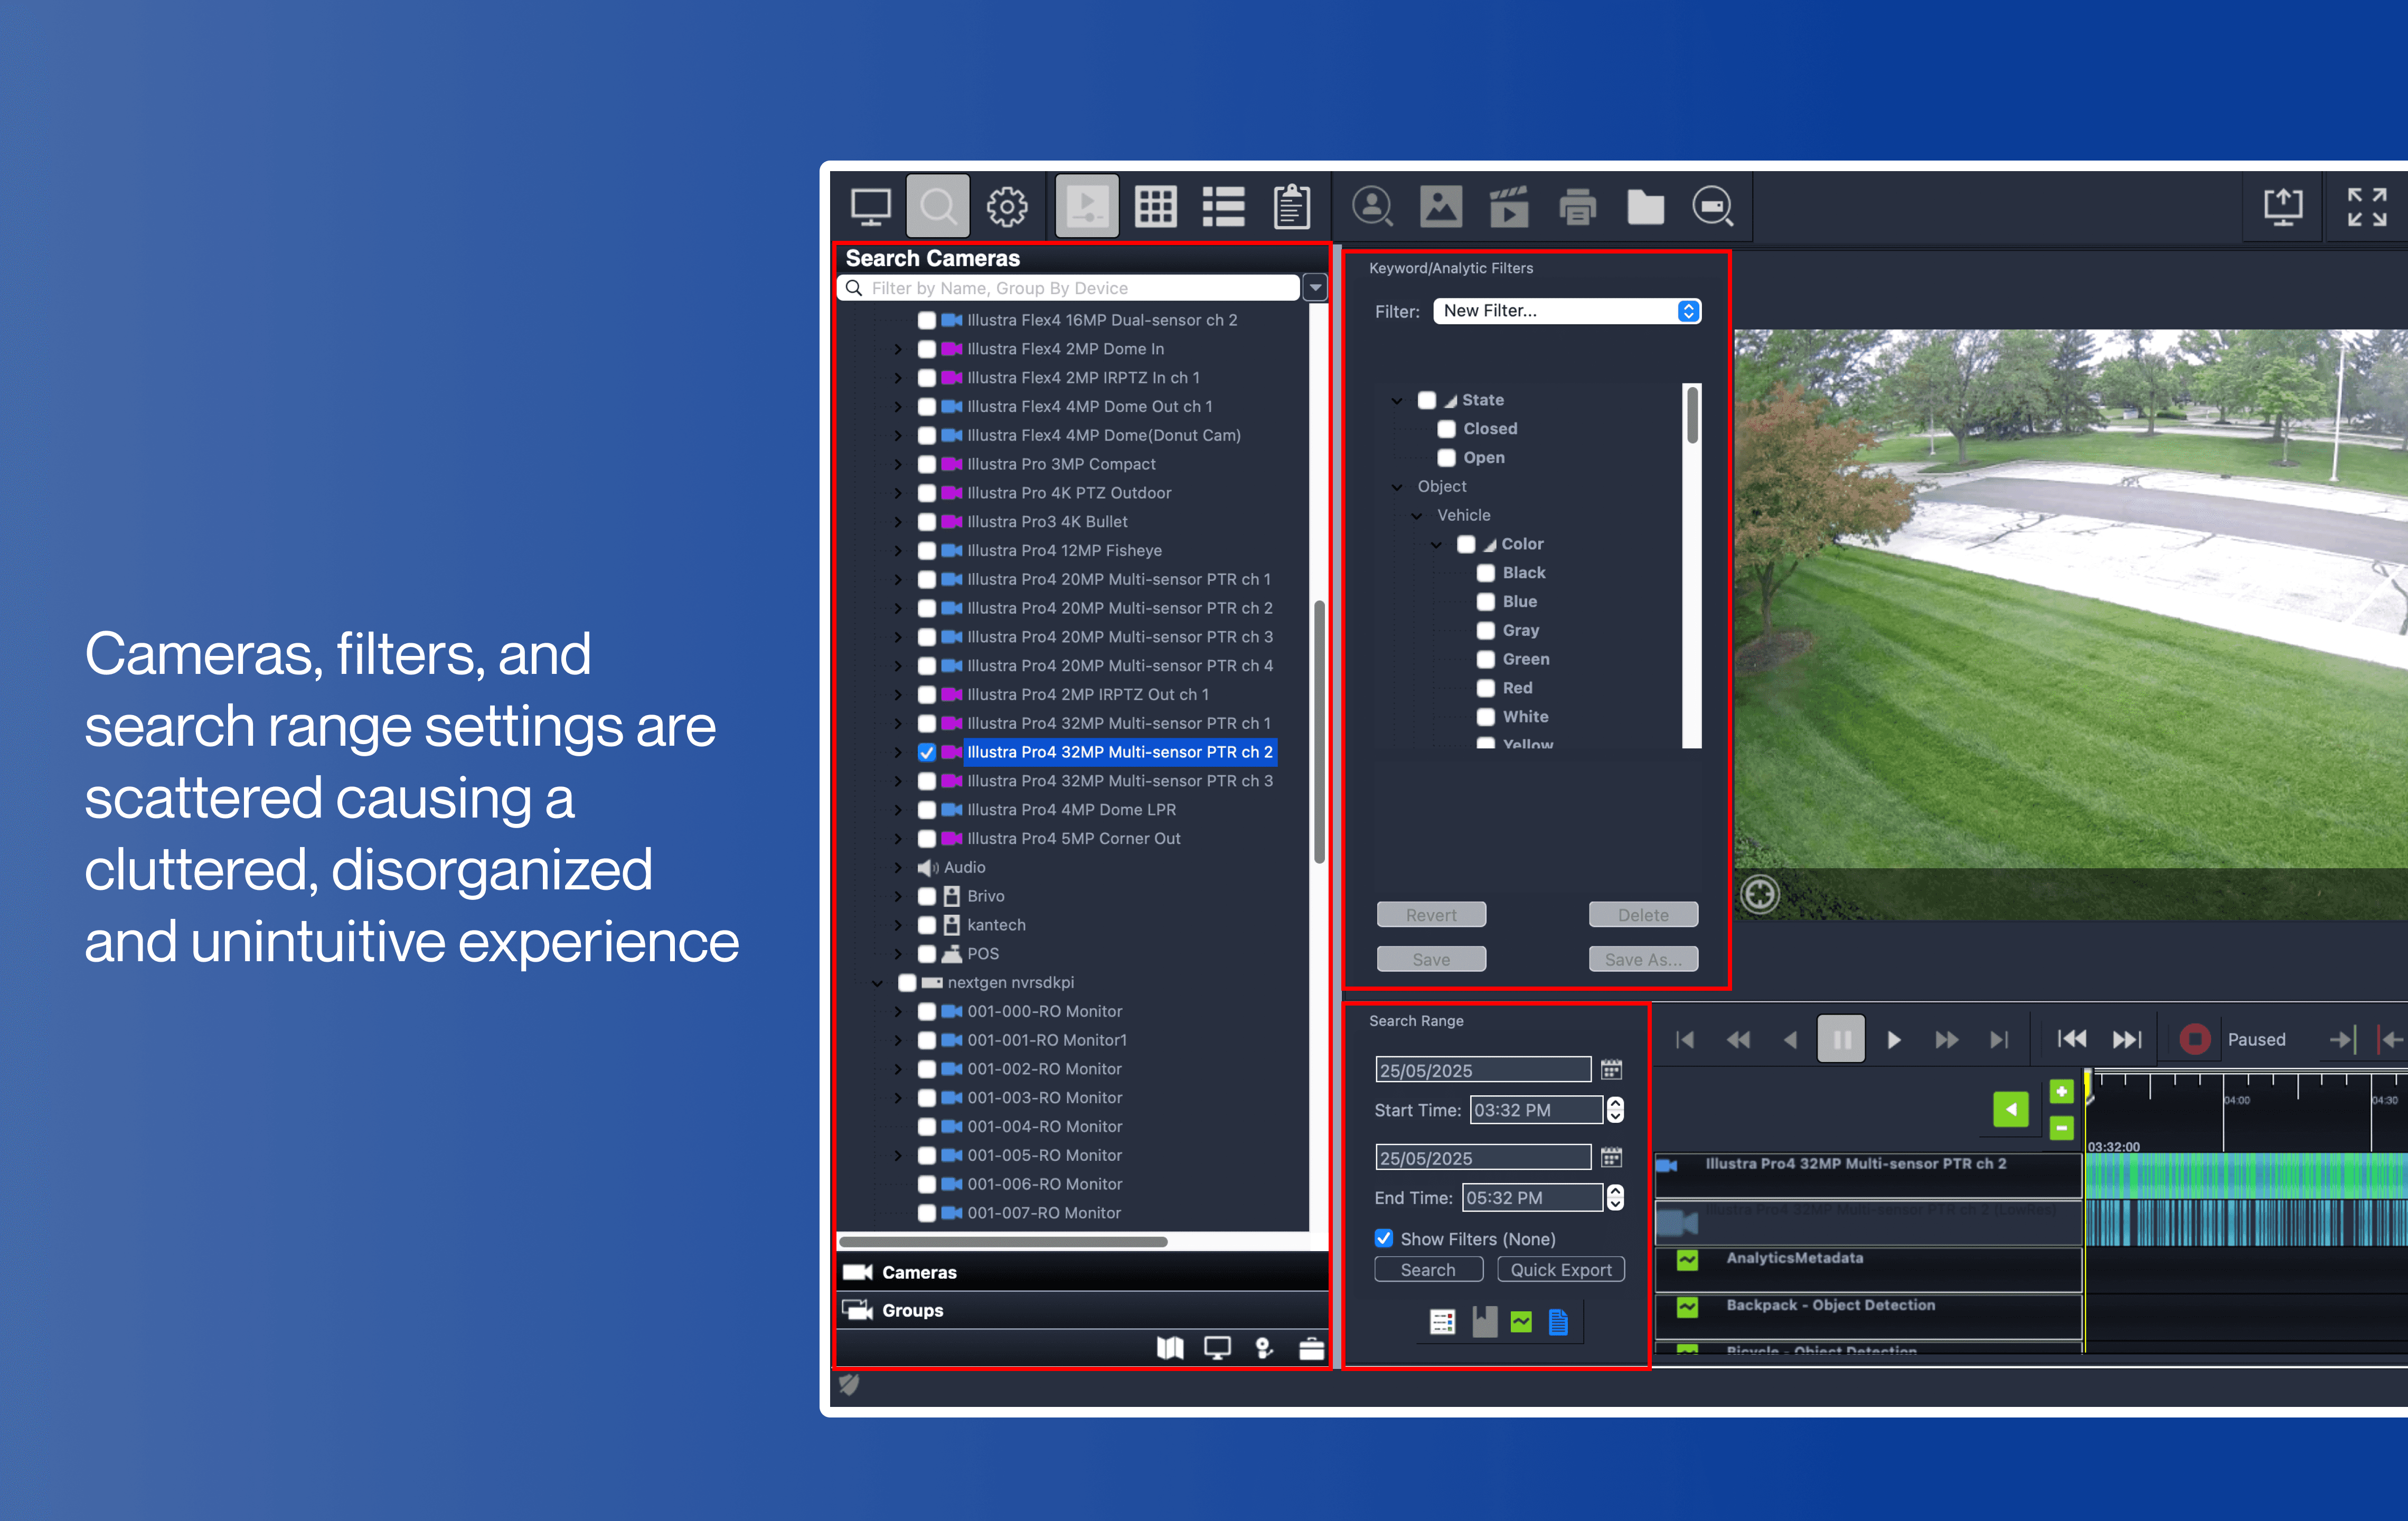Viewport: 2408px width, 1521px height.
Task: Collapse the State filter group
Action: pyautogui.click(x=1397, y=400)
